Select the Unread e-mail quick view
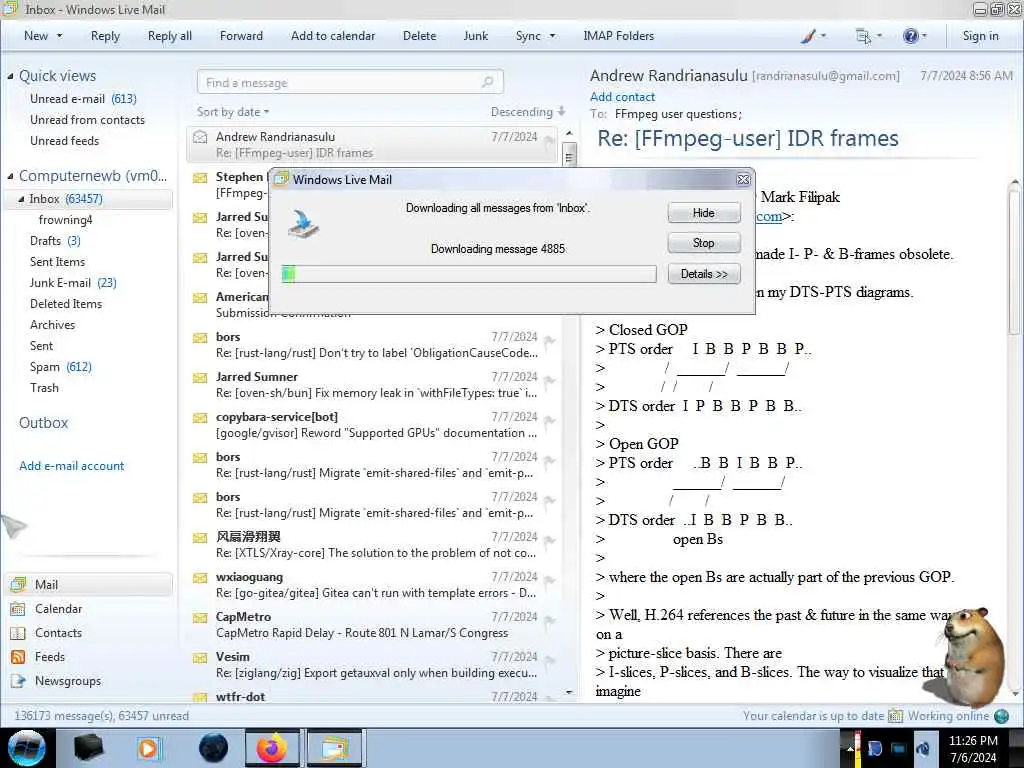The image size is (1024, 768). [x=83, y=99]
